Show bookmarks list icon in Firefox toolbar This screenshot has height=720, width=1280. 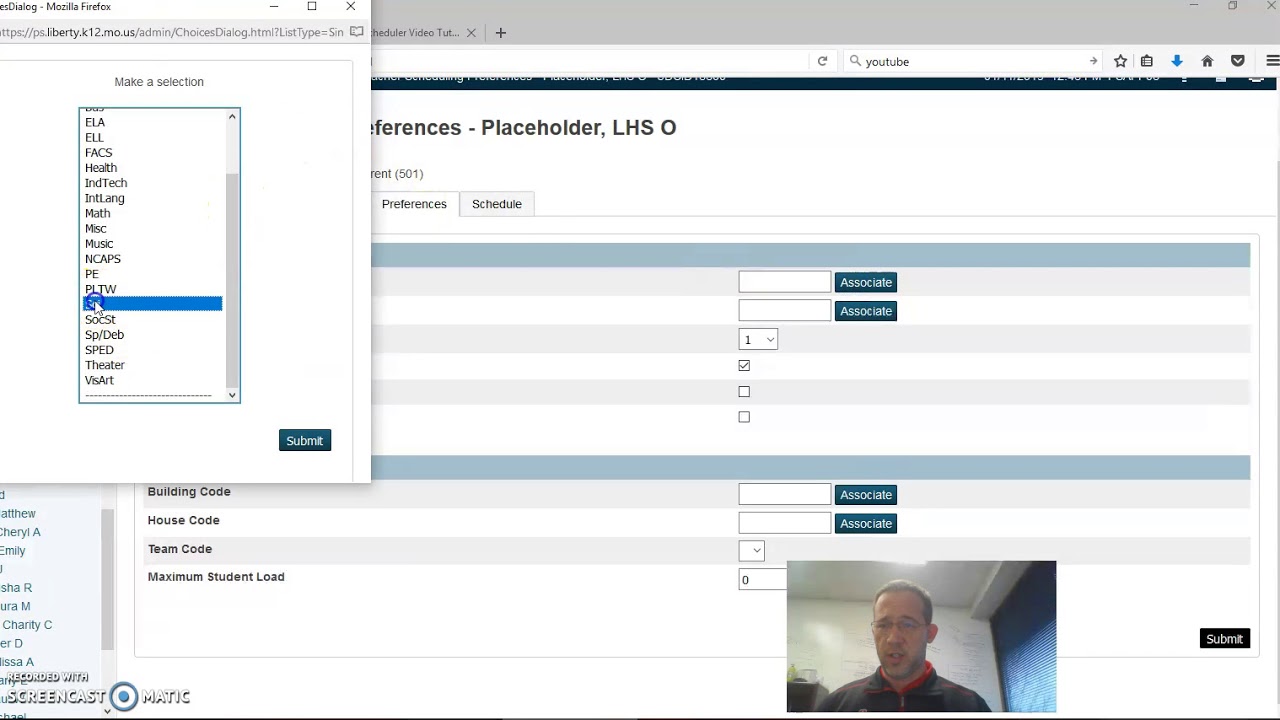click(x=1147, y=61)
